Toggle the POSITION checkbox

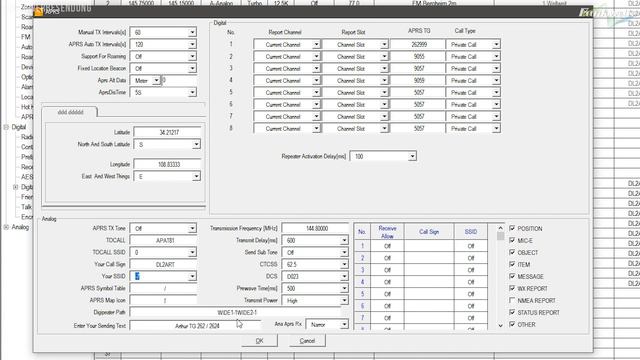(x=512, y=228)
